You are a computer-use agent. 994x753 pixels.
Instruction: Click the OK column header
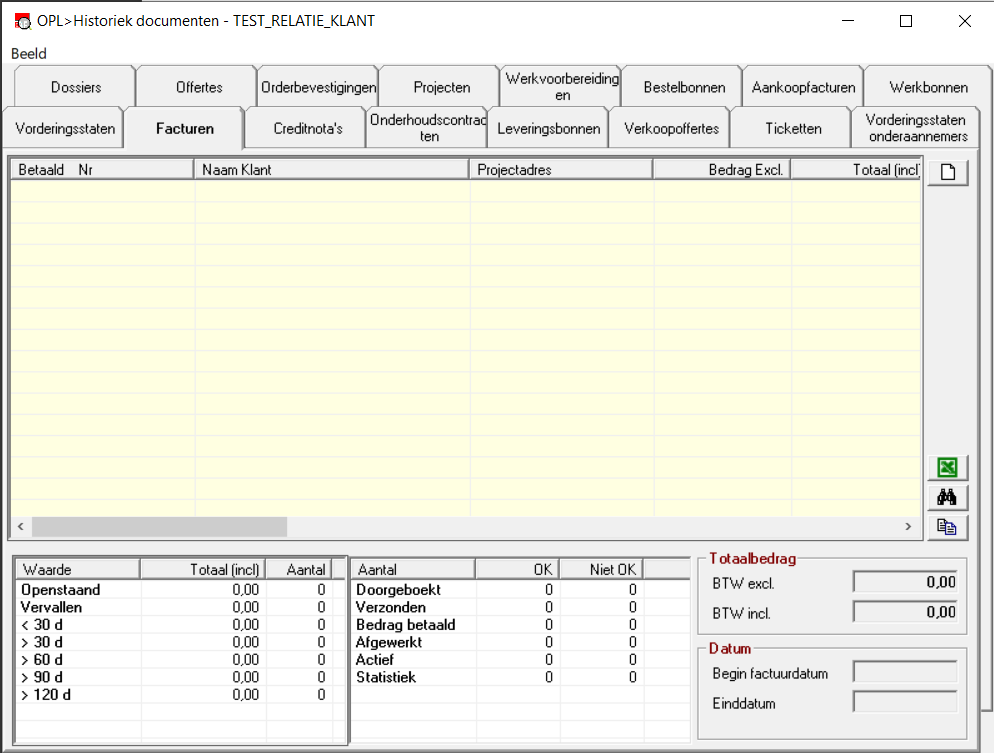517,570
